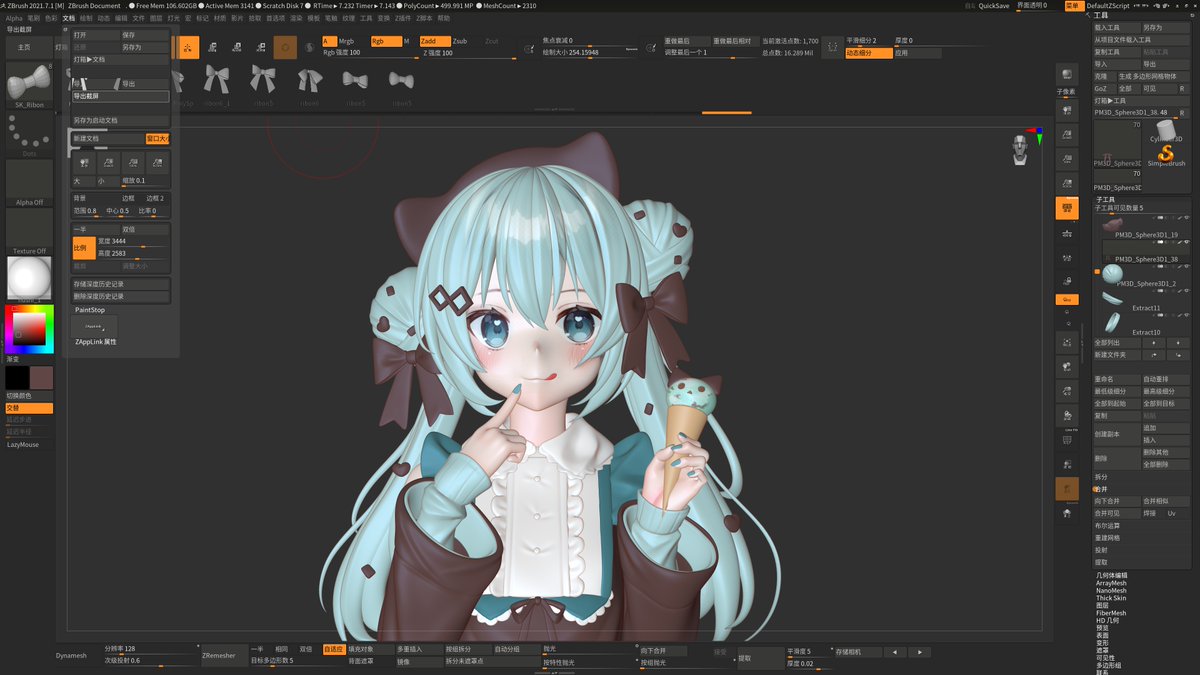Select the SimpleBrush tool icon
Image resolution: width=1200 pixels, height=675 pixels.
(1166, 155)
